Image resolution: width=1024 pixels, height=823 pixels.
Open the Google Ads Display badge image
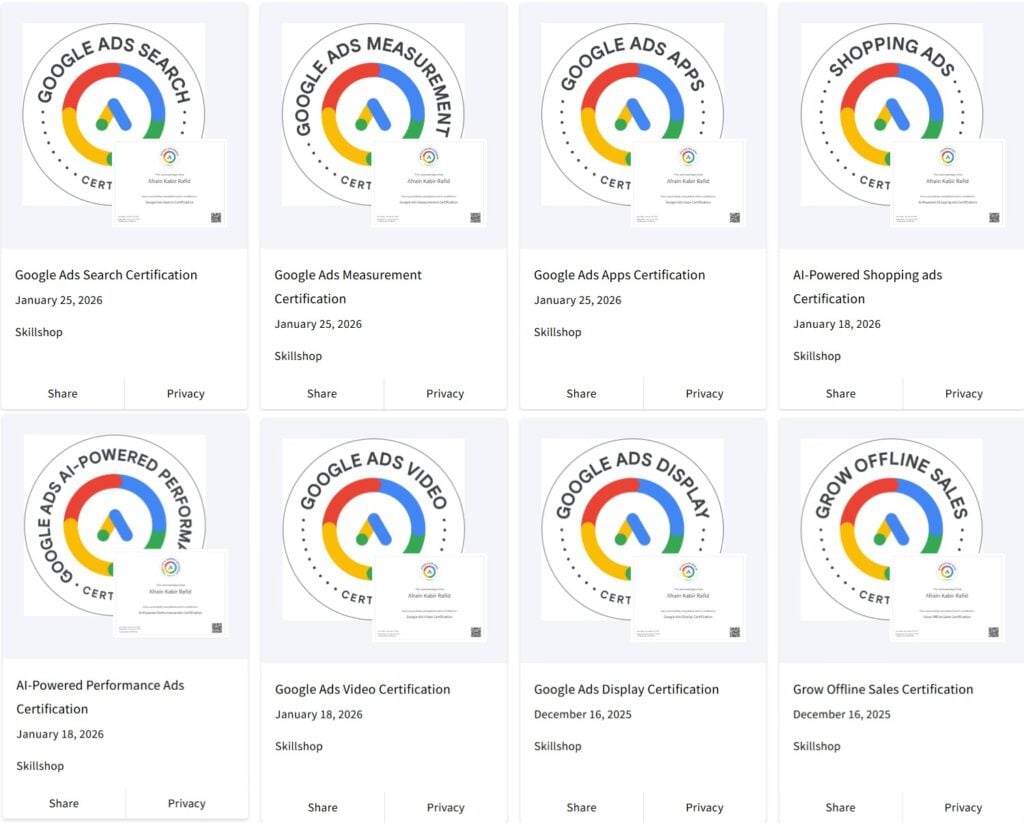coord(632,529)
